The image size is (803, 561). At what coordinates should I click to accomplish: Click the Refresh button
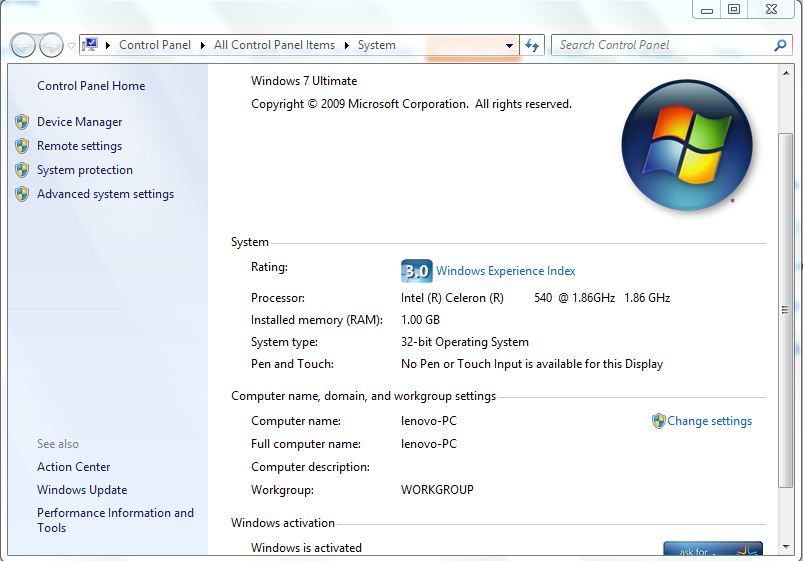tap(532, 46)
